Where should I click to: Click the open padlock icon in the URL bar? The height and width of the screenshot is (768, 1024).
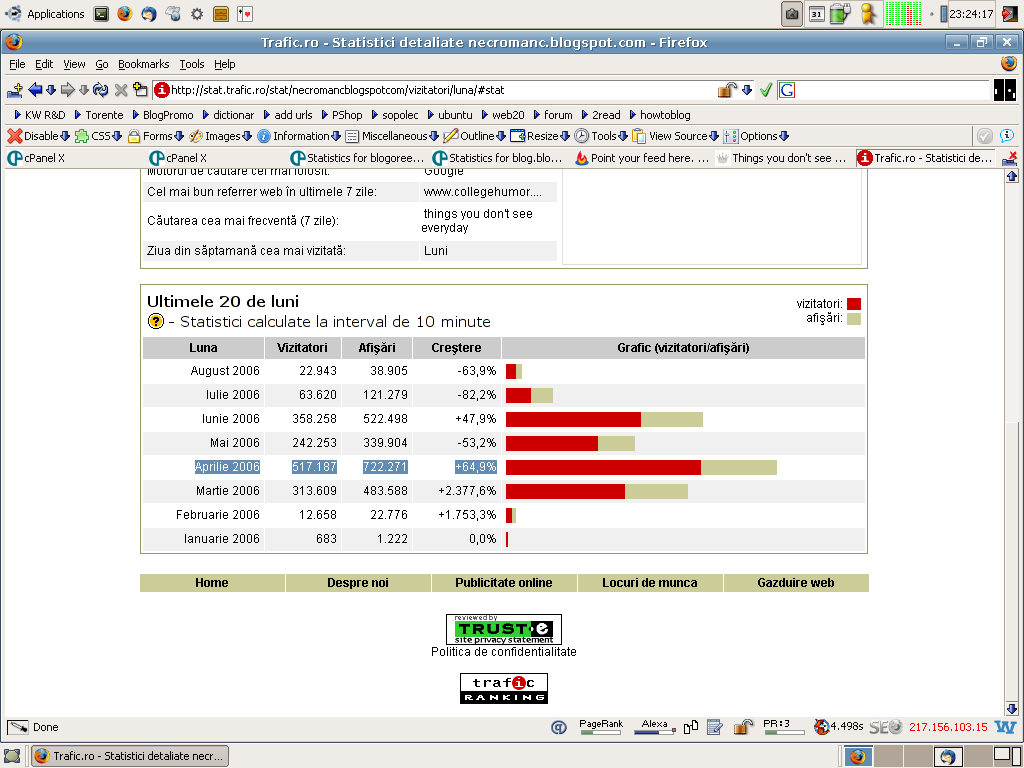[x=727, y=90]
